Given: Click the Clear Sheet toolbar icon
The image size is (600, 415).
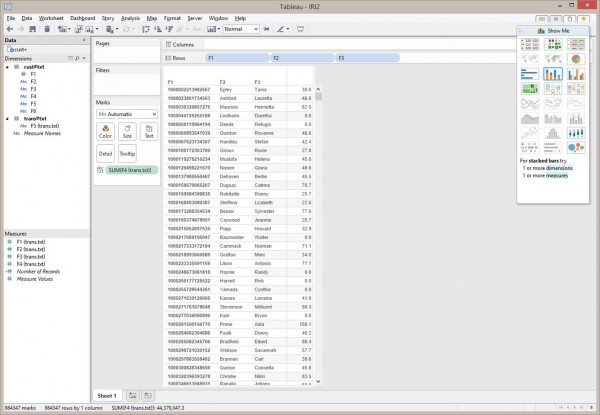Looking at the screenshot, I should (90, 29).
